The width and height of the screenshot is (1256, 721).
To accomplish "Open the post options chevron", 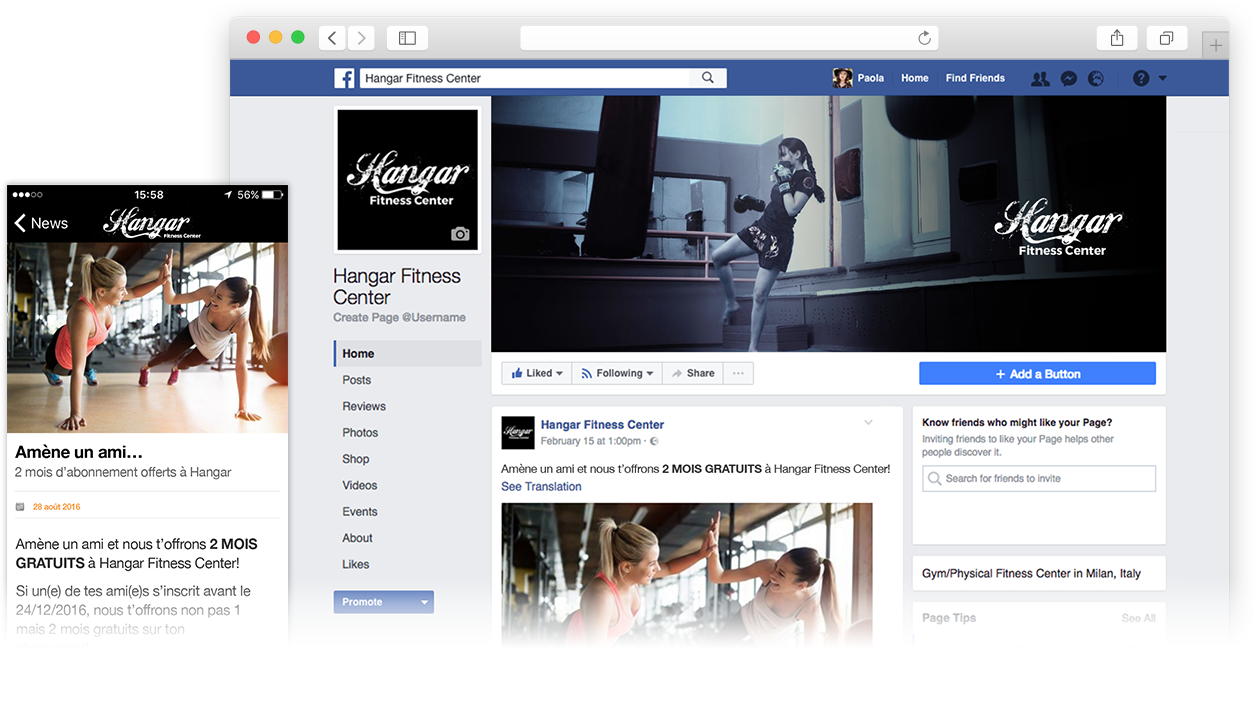I will [868, 423].
